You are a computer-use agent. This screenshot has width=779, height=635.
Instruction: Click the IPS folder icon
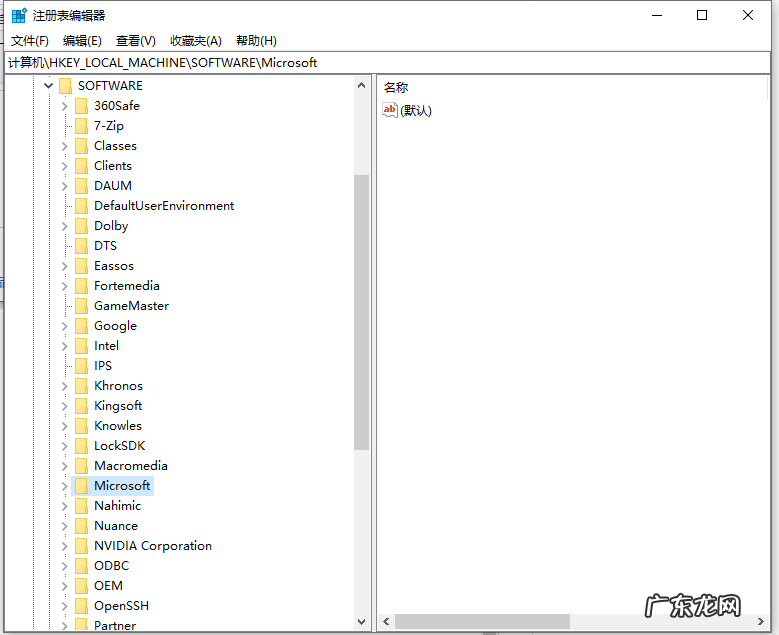81,366
